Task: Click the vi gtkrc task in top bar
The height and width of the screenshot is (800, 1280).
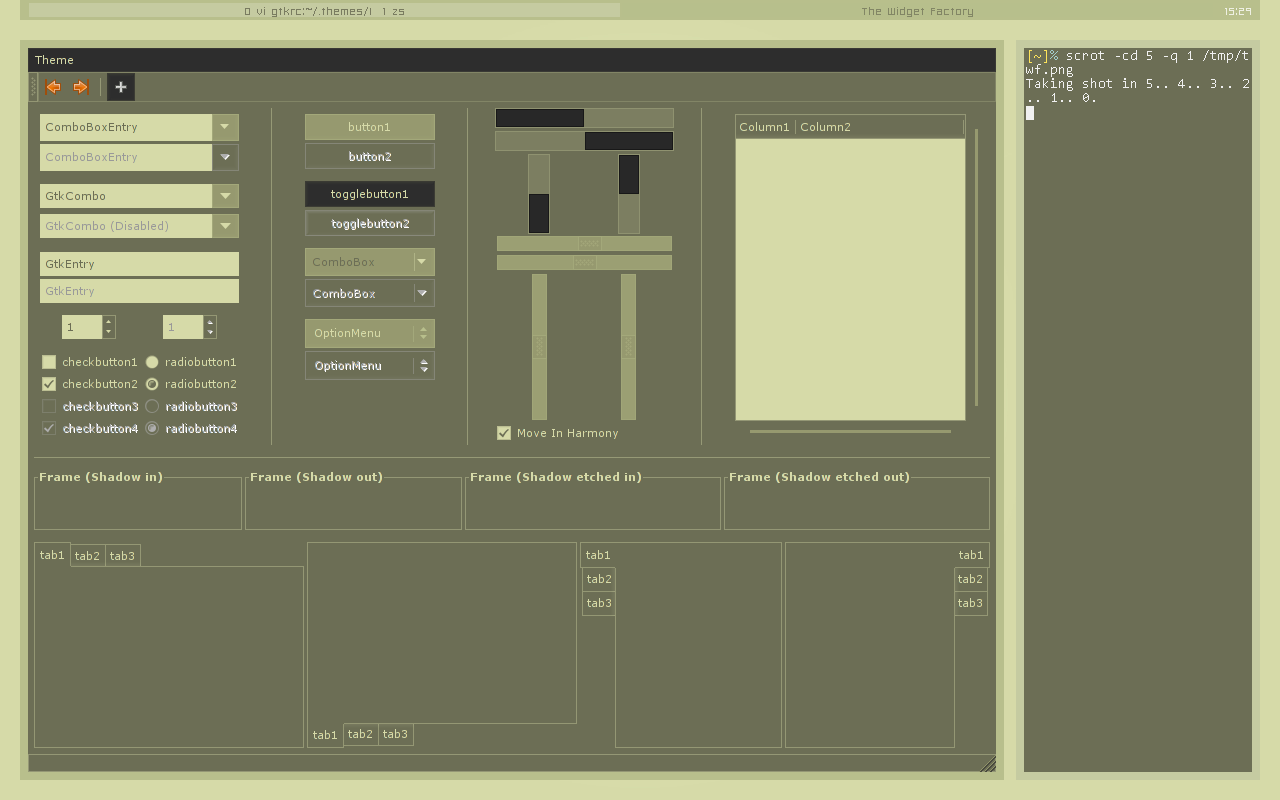Action: coord(324,11)
